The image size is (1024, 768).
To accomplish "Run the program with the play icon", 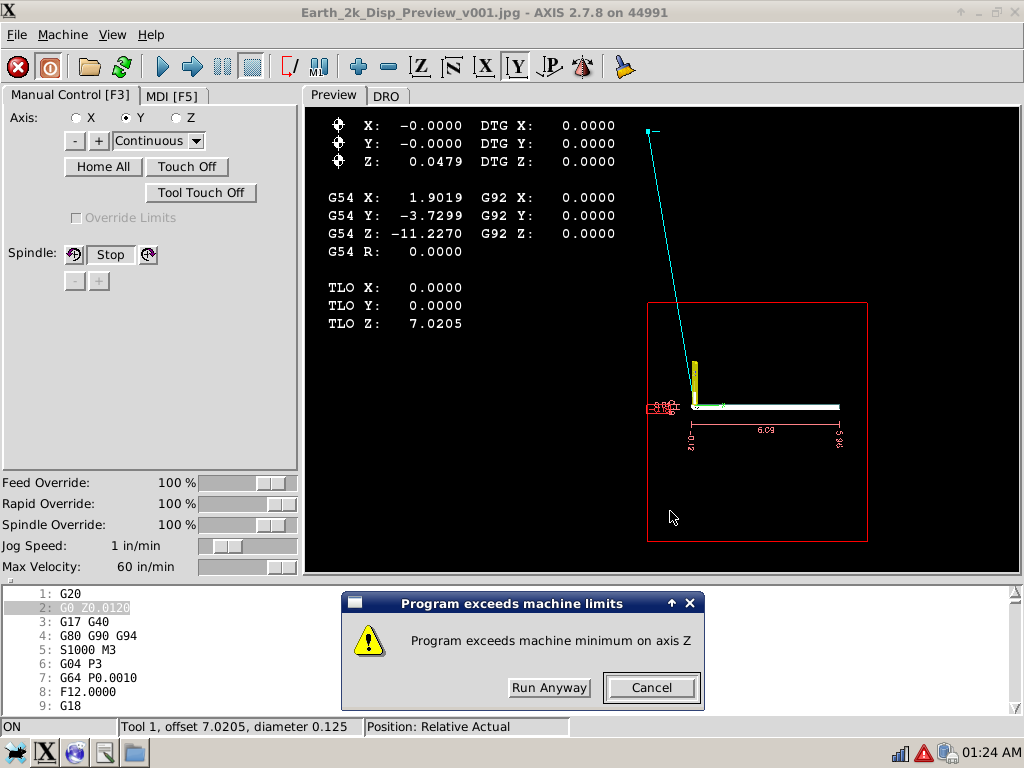I will point(163,67).
